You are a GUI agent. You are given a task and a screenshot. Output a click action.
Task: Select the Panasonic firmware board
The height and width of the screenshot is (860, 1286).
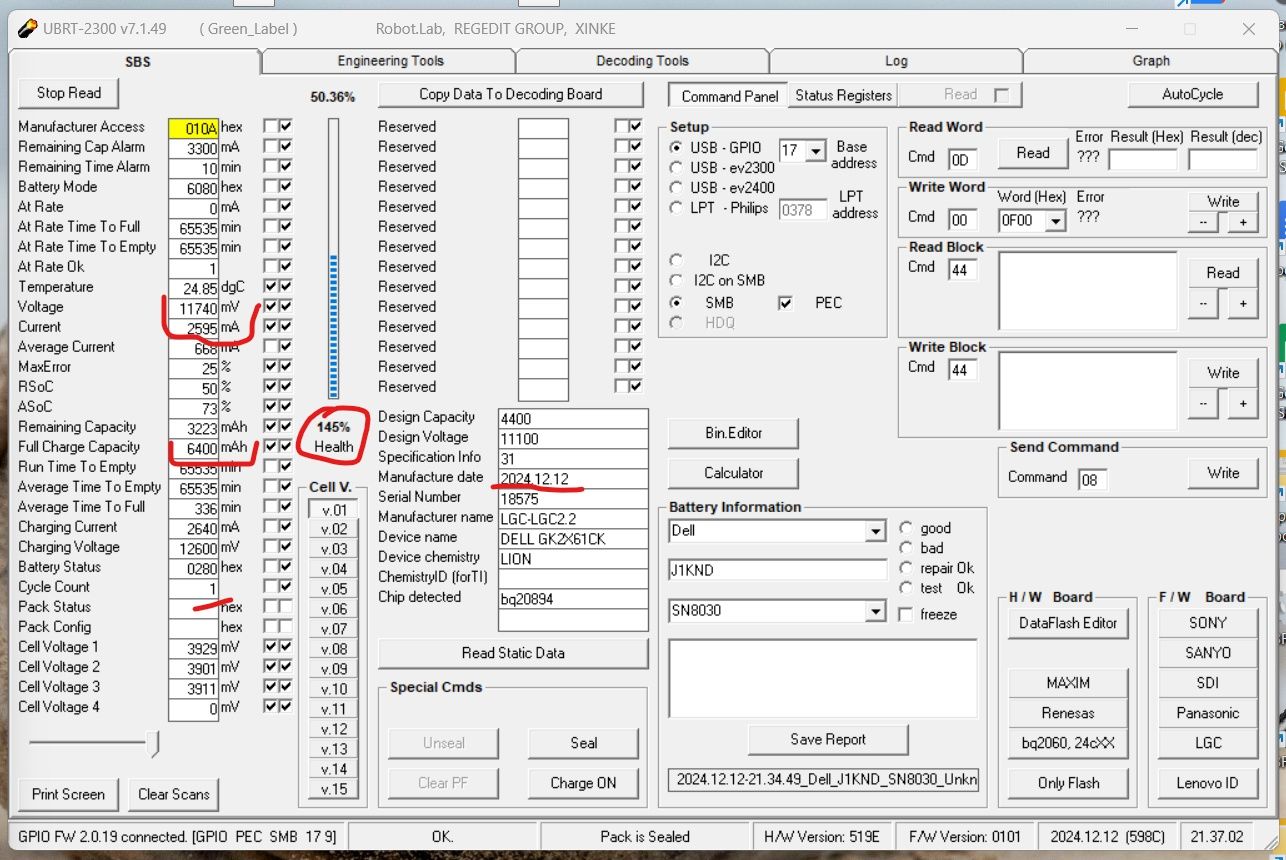click(x=1208, y=713)
